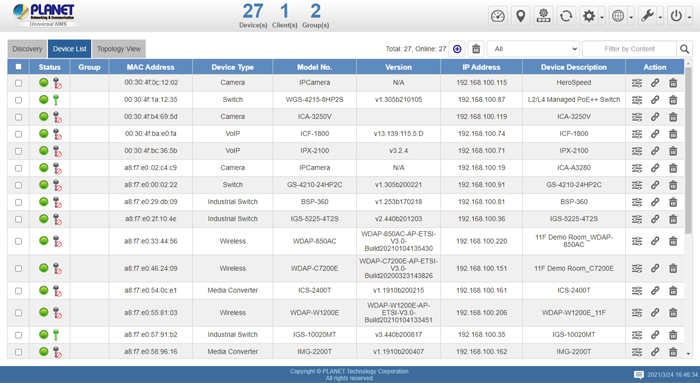Click the Filter by Content input field
This screenshot has width=700, height=383.
pos(629,49)
